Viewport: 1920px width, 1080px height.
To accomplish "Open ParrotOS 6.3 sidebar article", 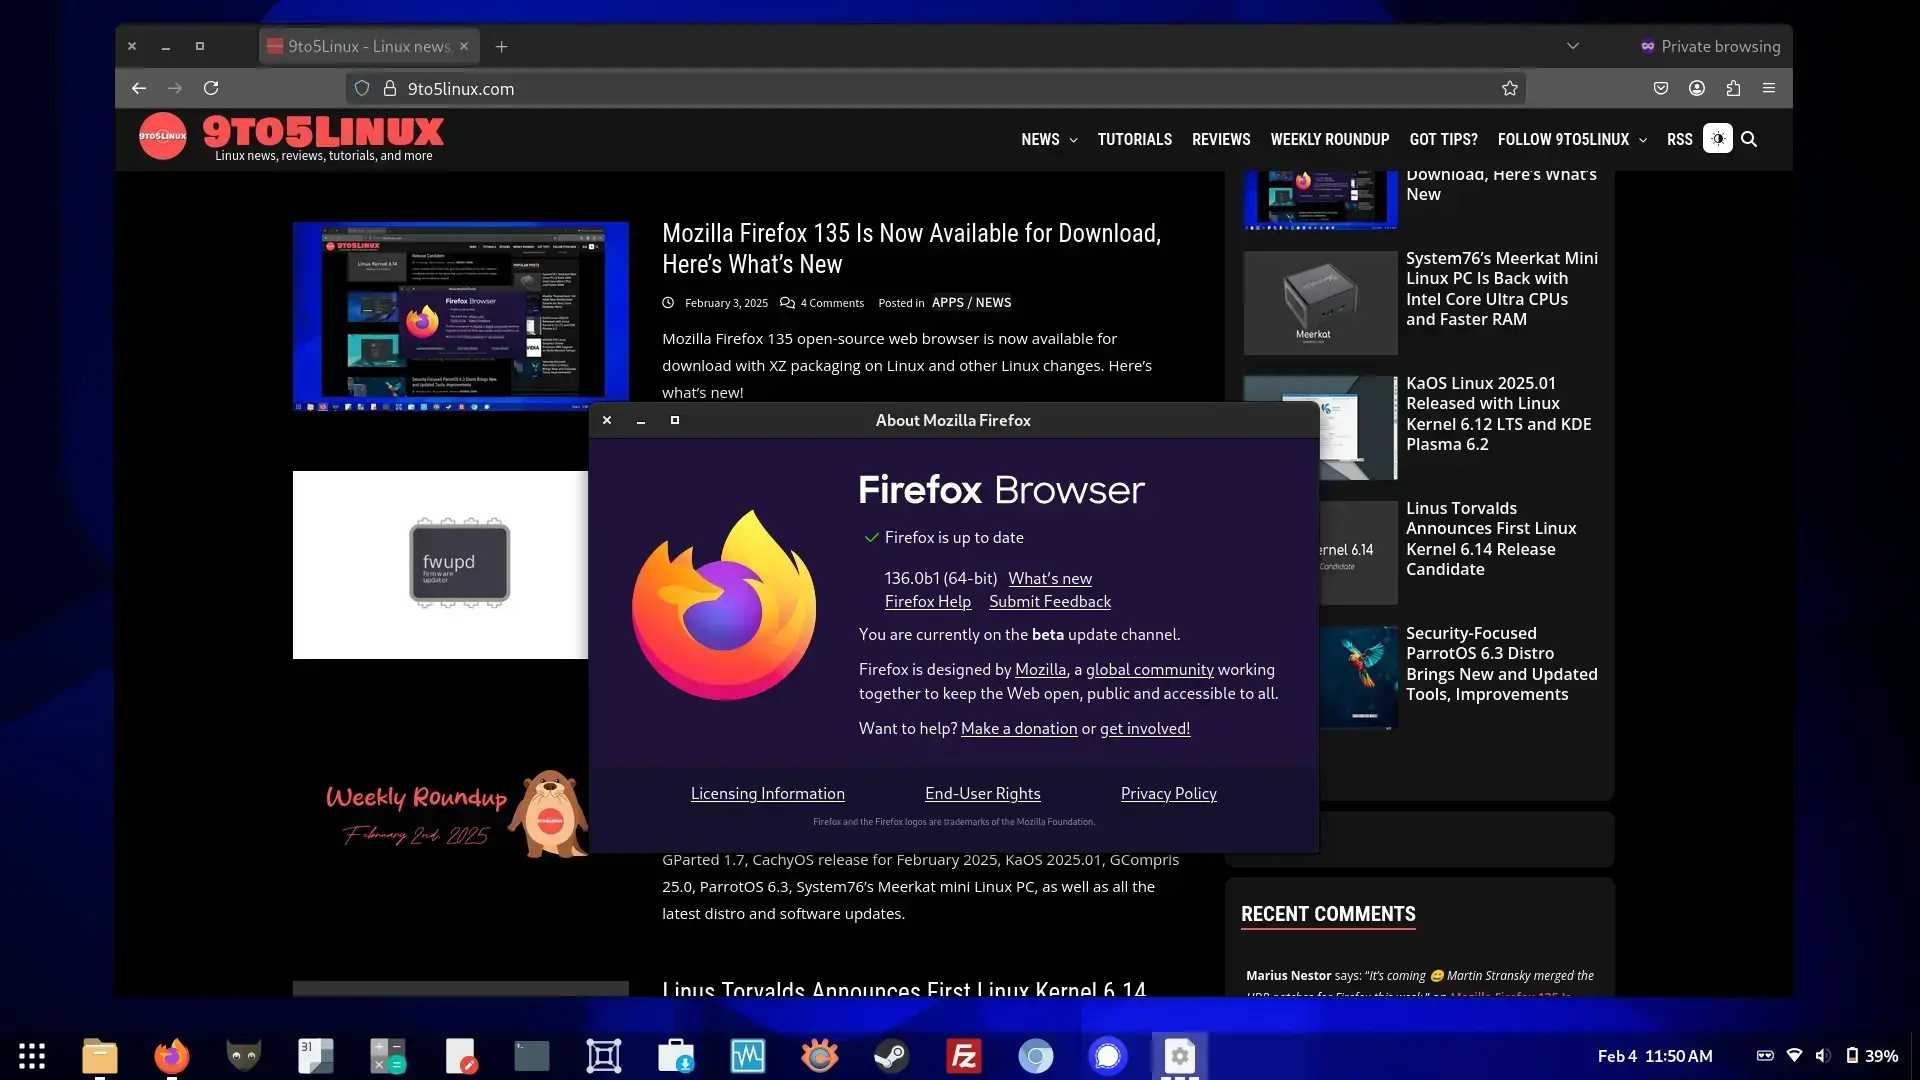I will [x=1502, y=664].
